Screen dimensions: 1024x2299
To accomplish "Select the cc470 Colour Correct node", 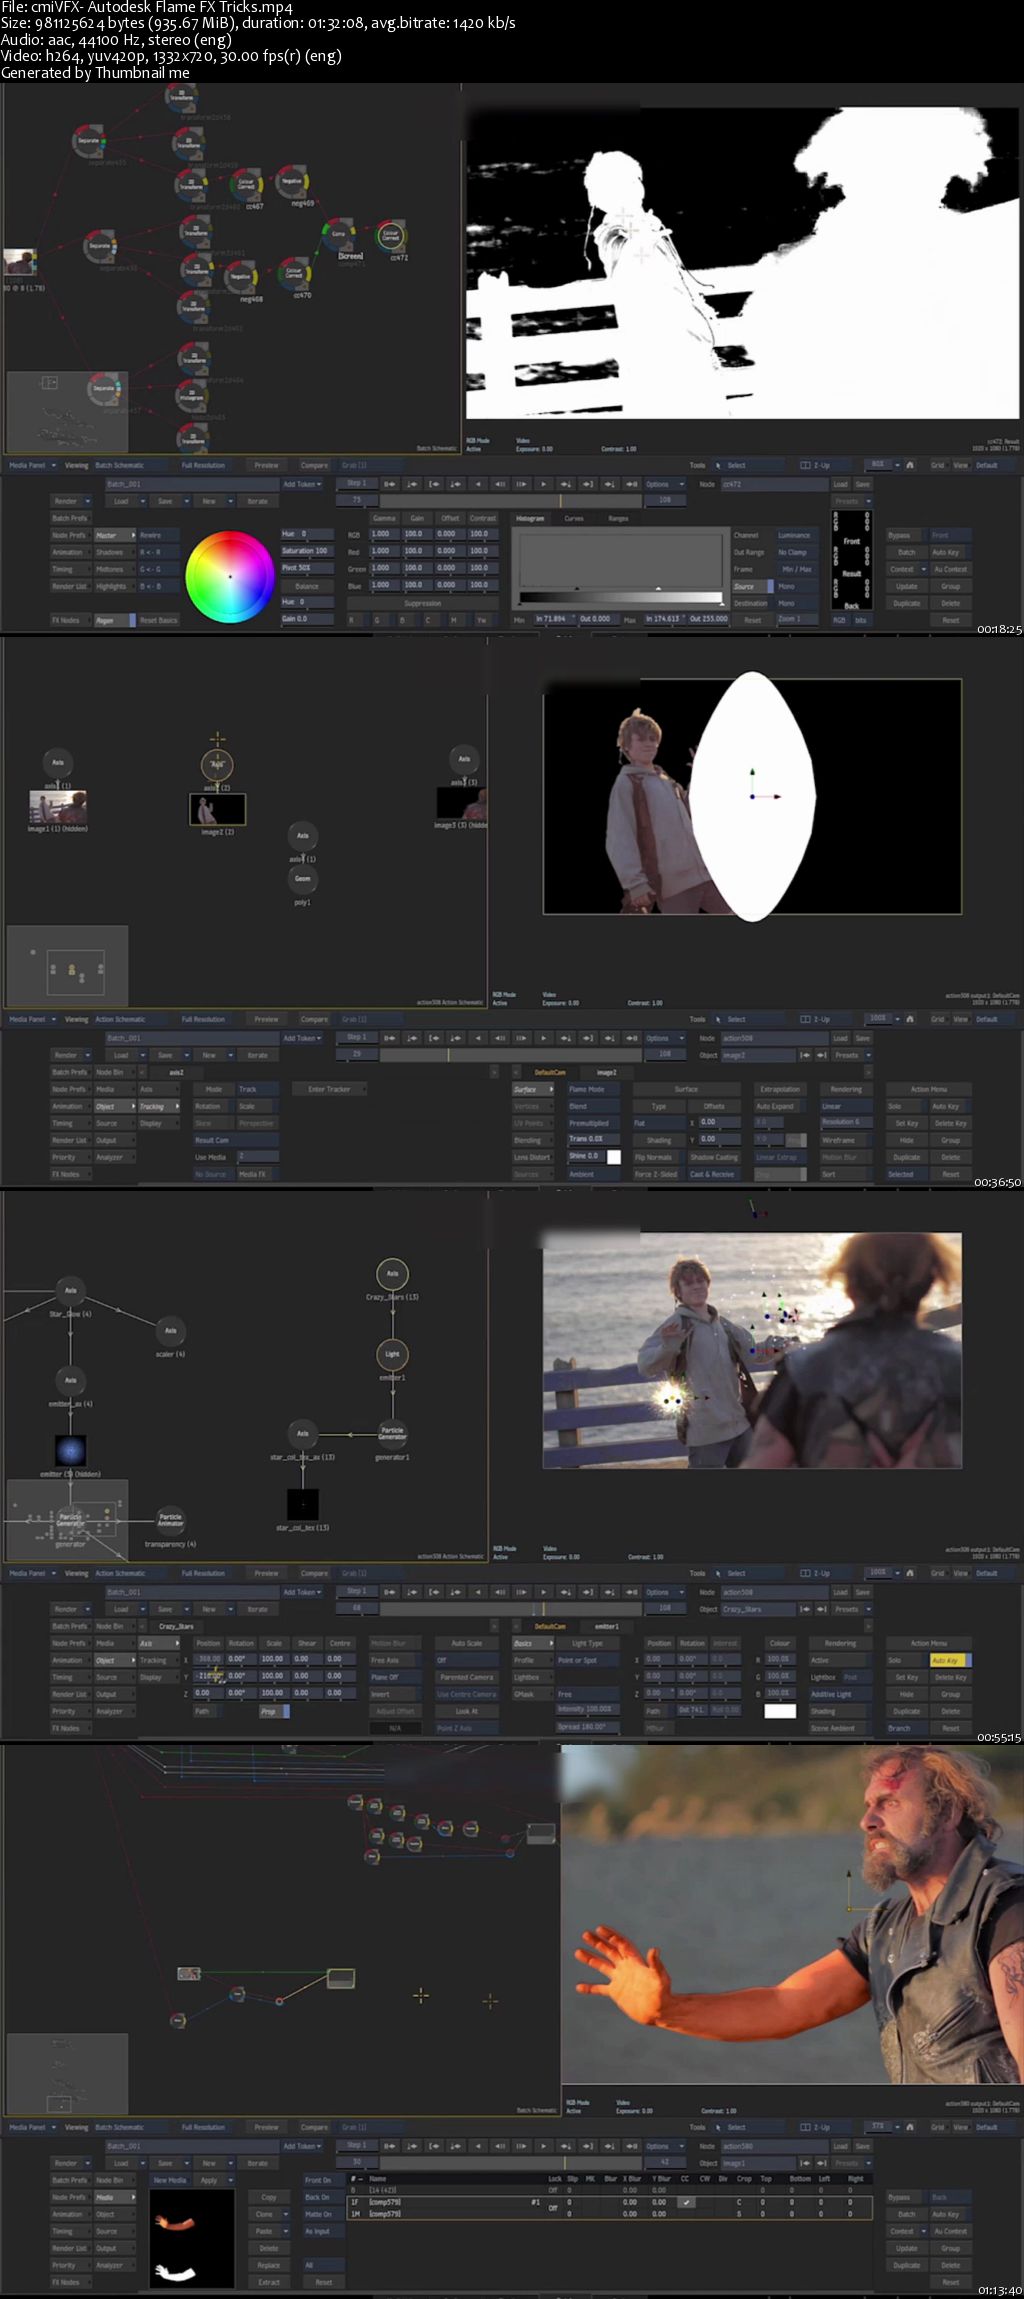I will click(x=294, y=273).
